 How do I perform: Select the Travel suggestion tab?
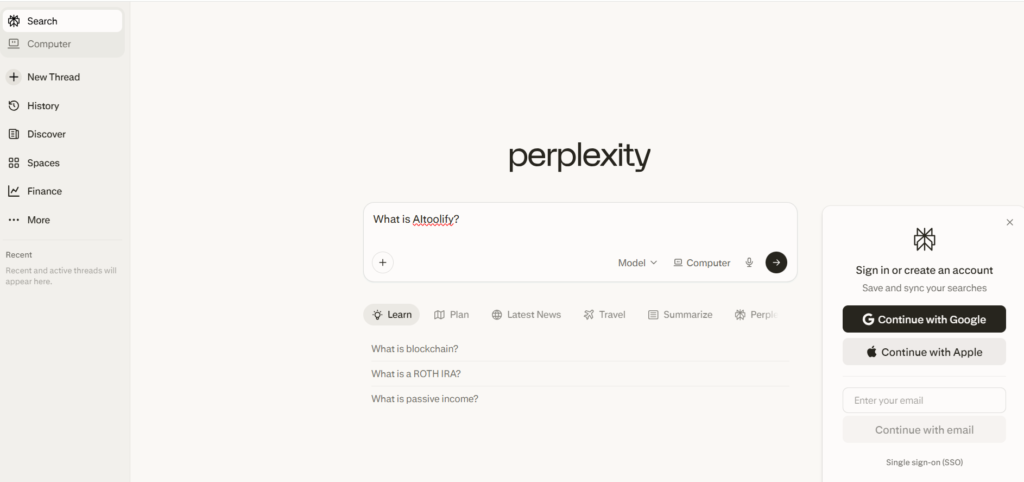605,315
